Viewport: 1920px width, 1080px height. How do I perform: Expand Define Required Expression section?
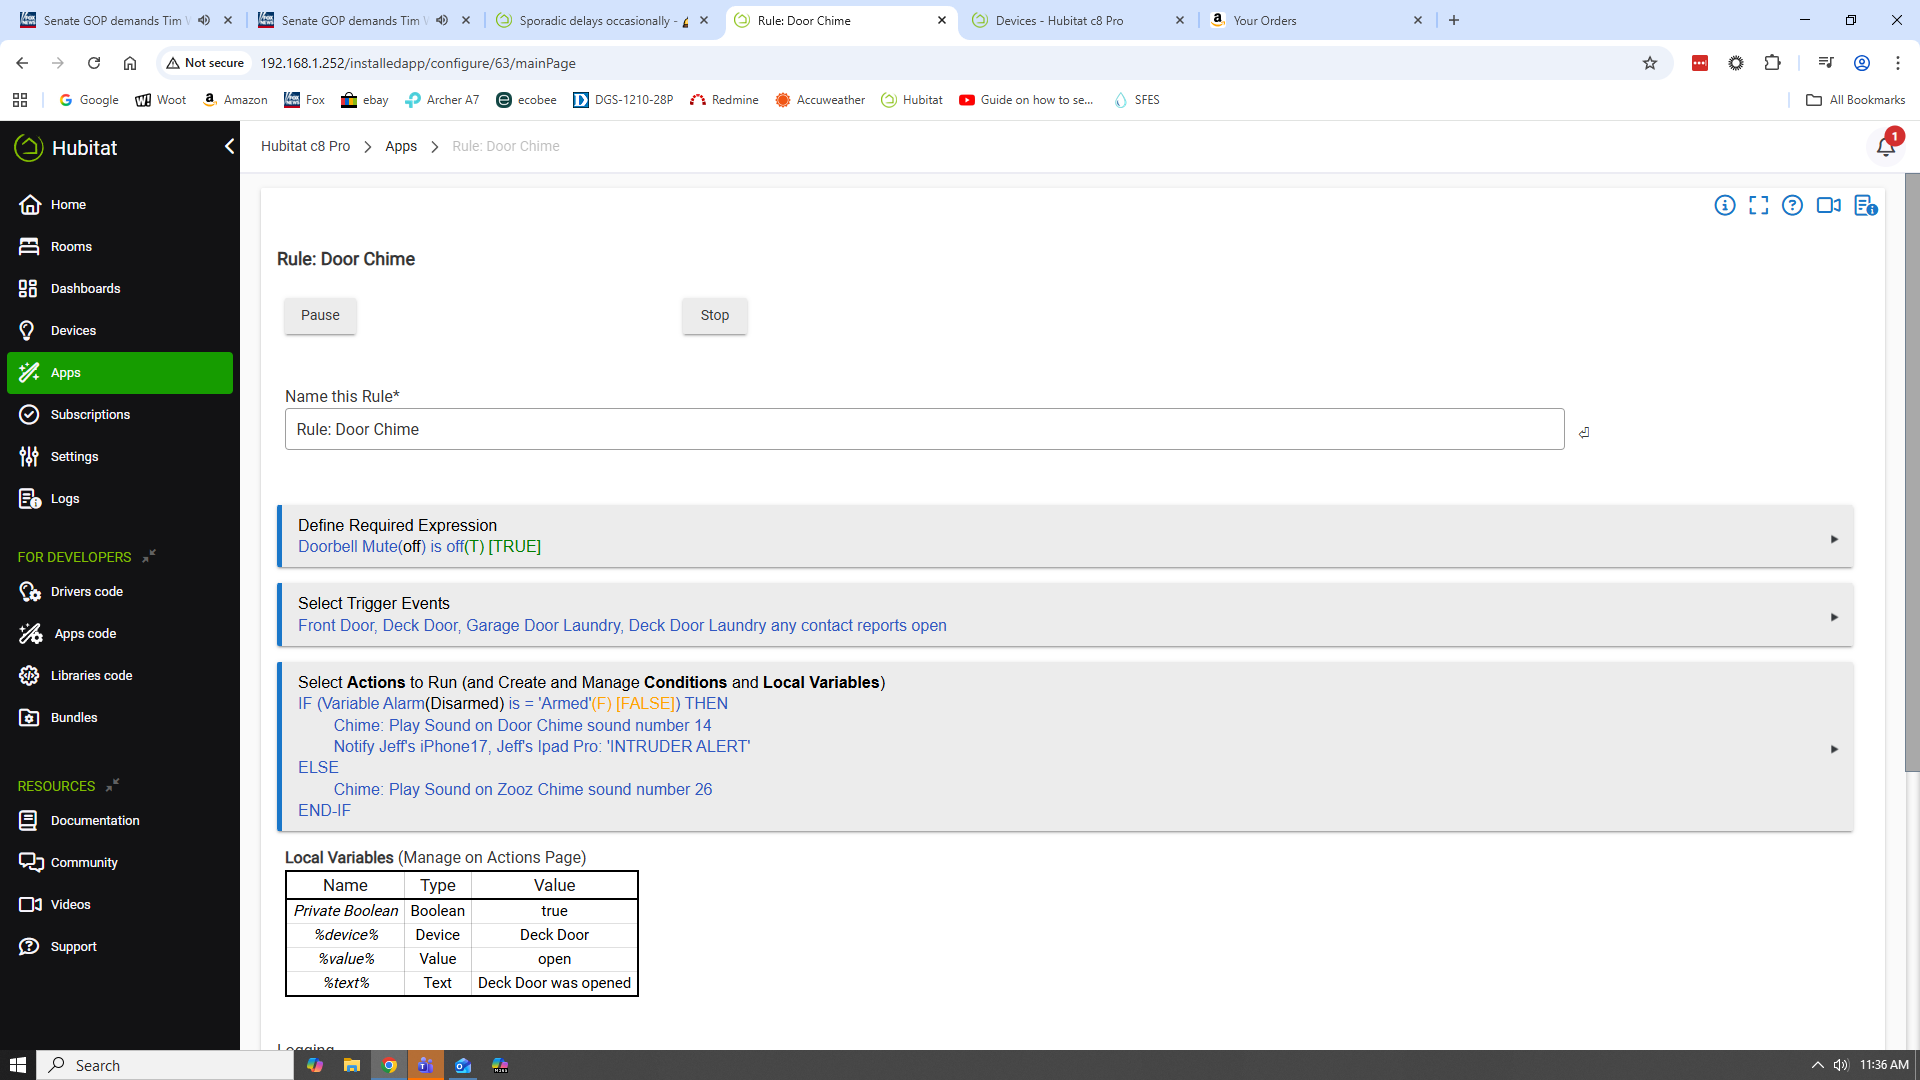click(x=1834, y=539)
